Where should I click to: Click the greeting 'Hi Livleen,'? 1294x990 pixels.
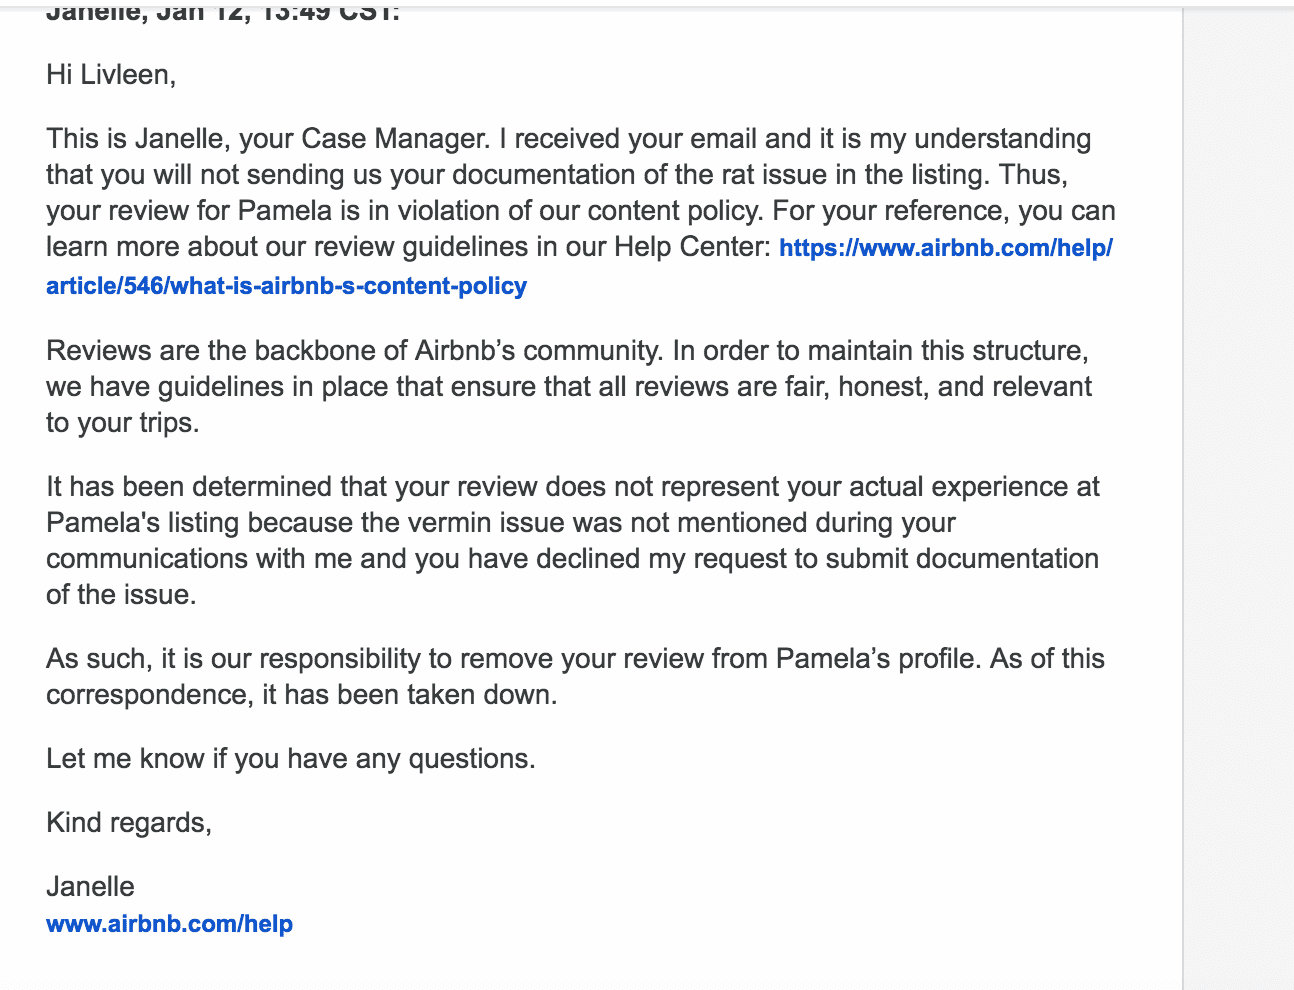coord(111,75)
